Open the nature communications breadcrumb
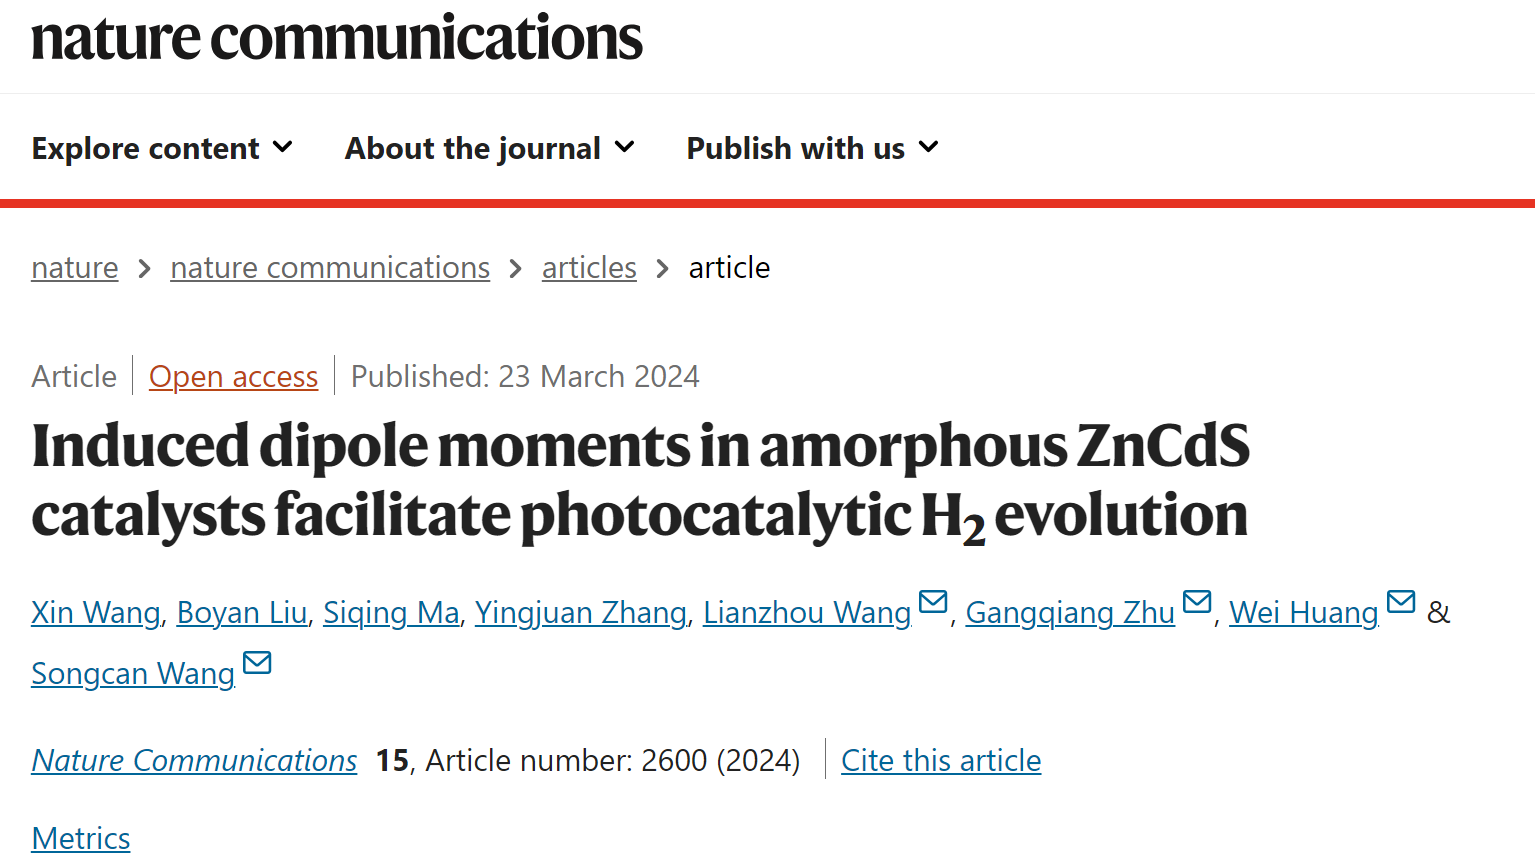 [x=330, y=268]
